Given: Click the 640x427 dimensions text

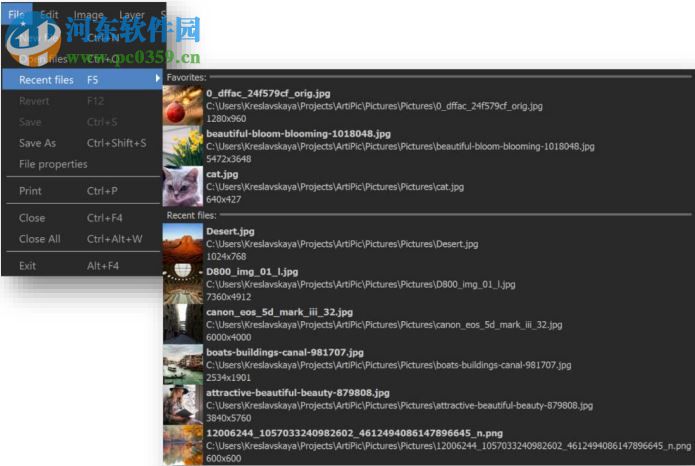Looking at the screenshot, I should [x=223, y=200].
